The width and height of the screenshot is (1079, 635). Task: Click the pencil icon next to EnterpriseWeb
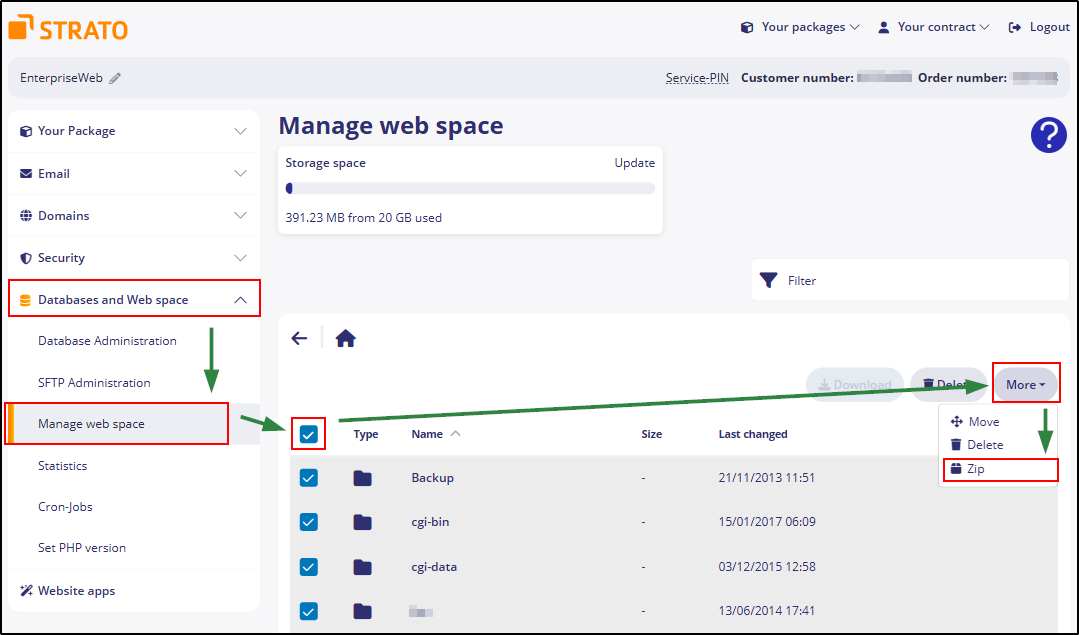click(115, 78)
